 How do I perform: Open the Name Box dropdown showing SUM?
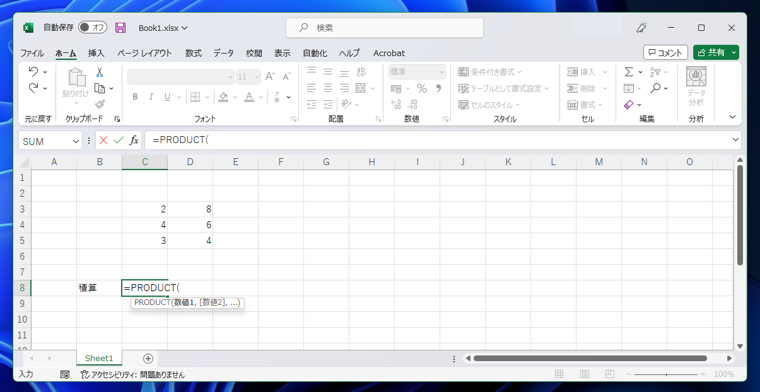pyautogui.click(x=76, y=141)
